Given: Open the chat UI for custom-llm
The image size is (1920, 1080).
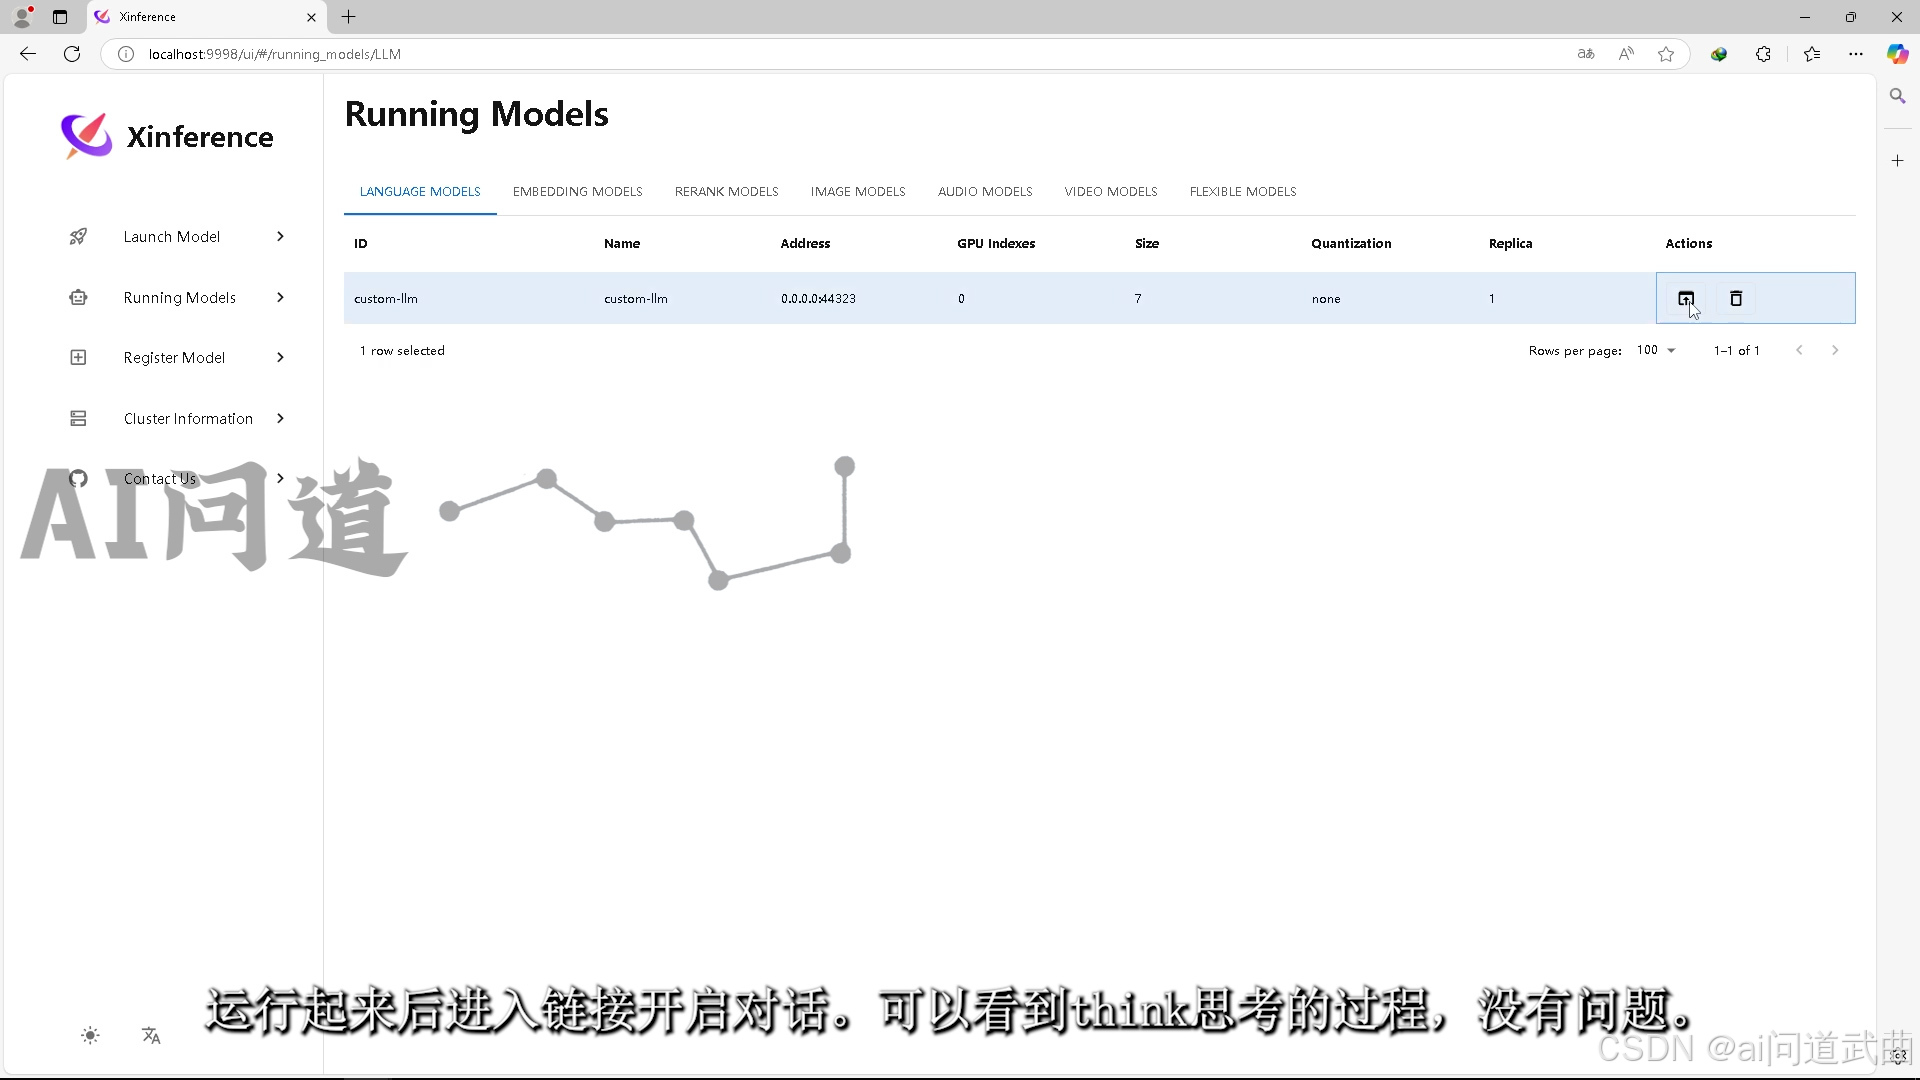Looking at the screenshot, I should tap(1685, 298).
